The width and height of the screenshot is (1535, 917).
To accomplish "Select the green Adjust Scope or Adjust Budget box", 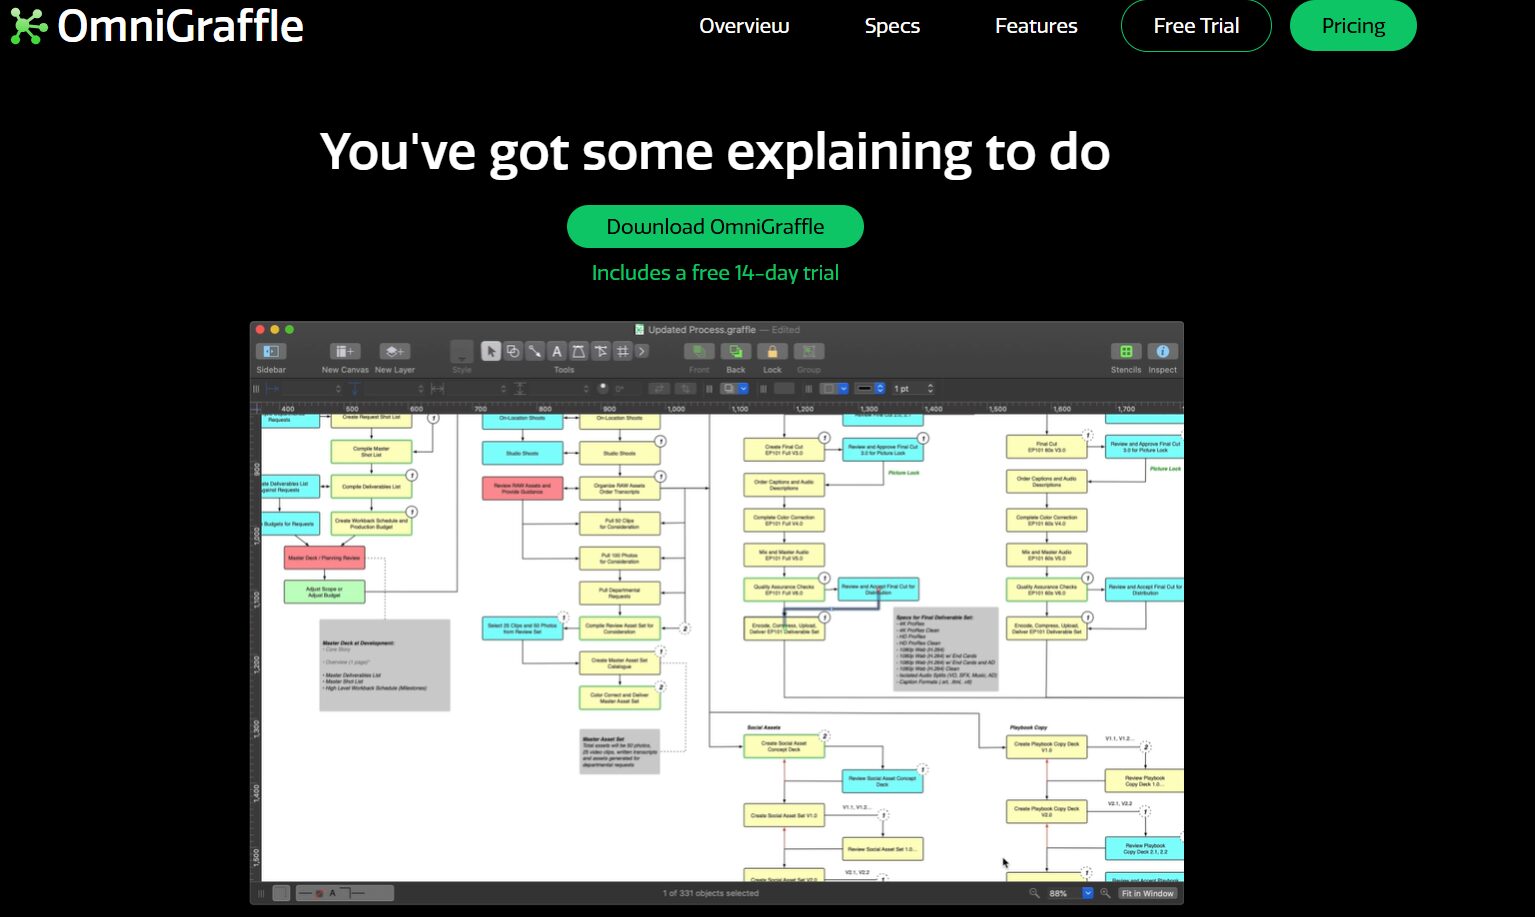I will point(324,592).
